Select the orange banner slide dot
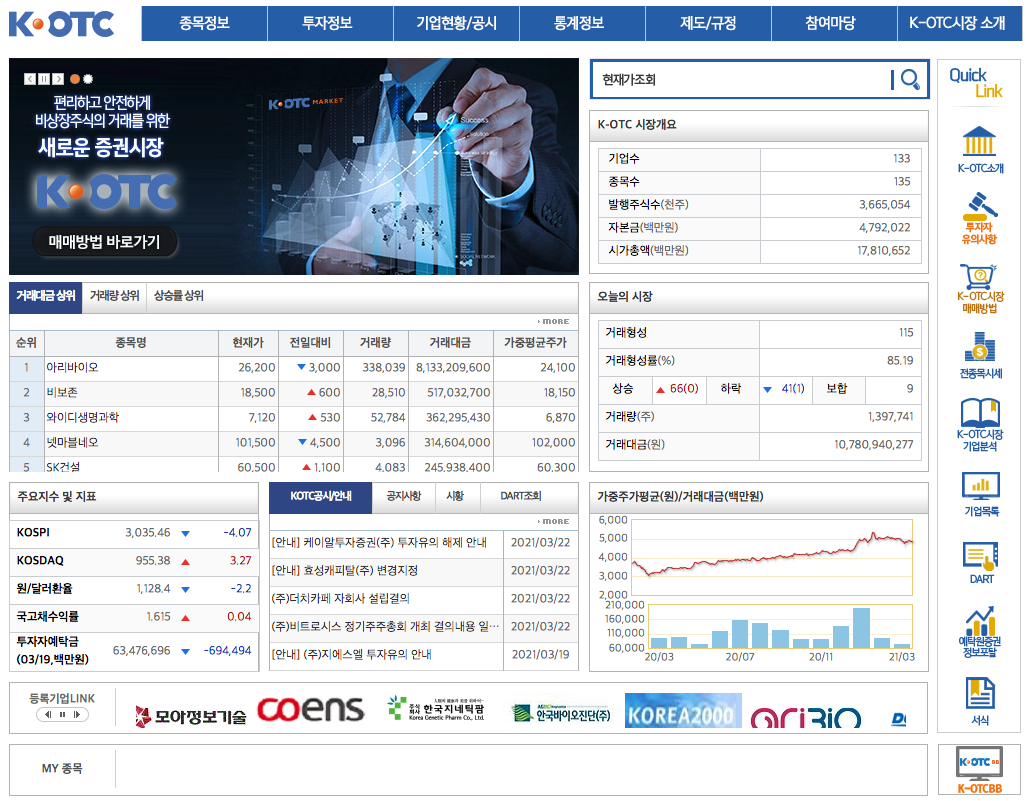 [x=75, y=79]
